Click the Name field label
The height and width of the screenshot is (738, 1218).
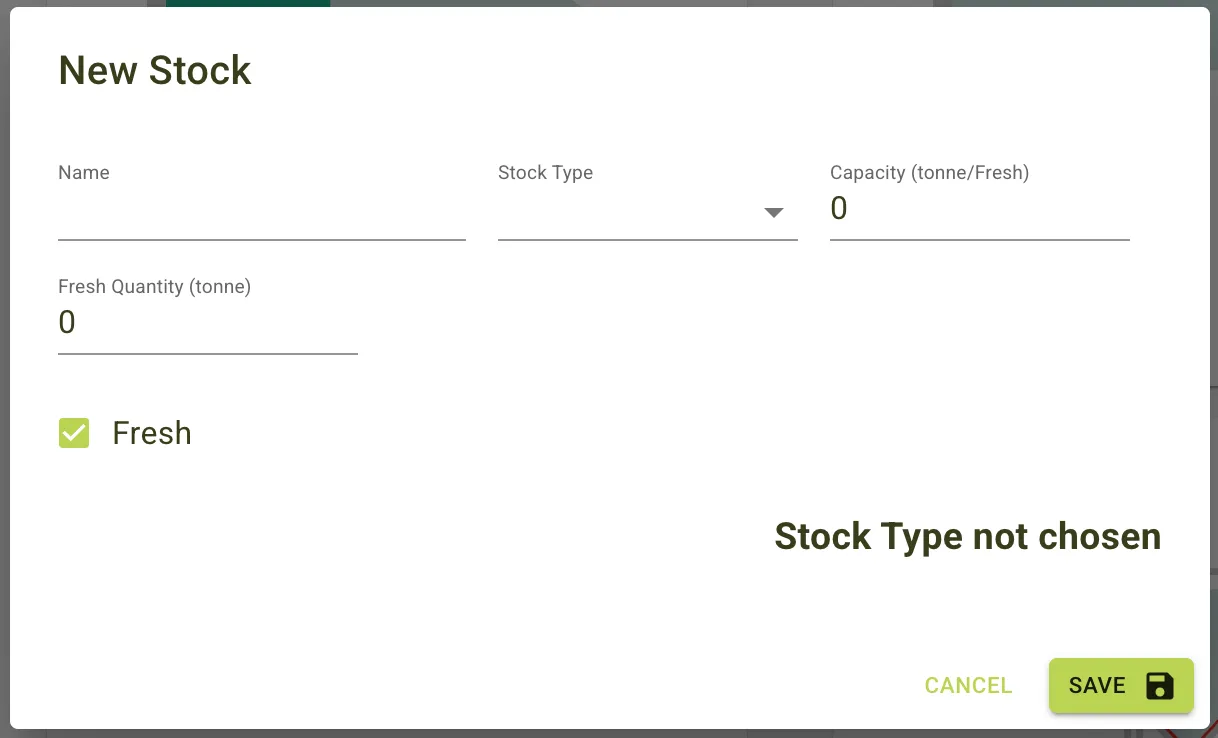click(83, 172)
